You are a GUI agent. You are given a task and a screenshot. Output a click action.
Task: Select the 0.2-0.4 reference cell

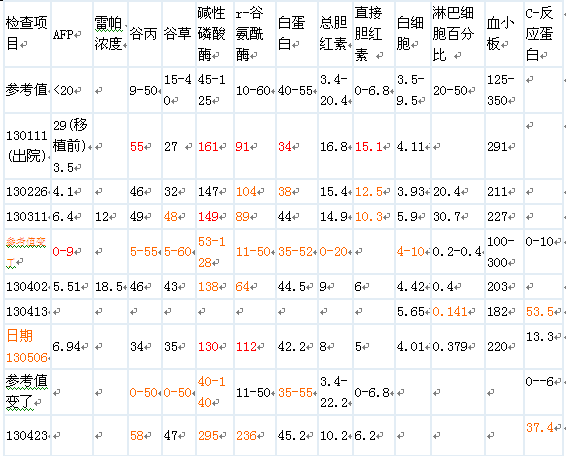click(458, 251)
